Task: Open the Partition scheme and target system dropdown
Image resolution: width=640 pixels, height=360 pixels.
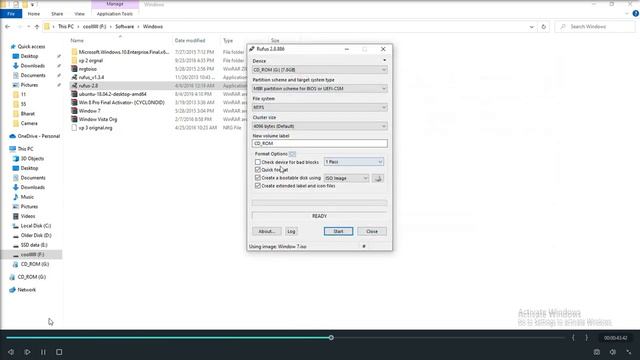Action: point(320,89)
